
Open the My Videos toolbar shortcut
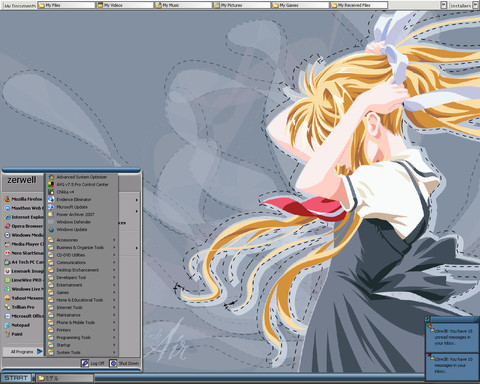pos(125,5)
